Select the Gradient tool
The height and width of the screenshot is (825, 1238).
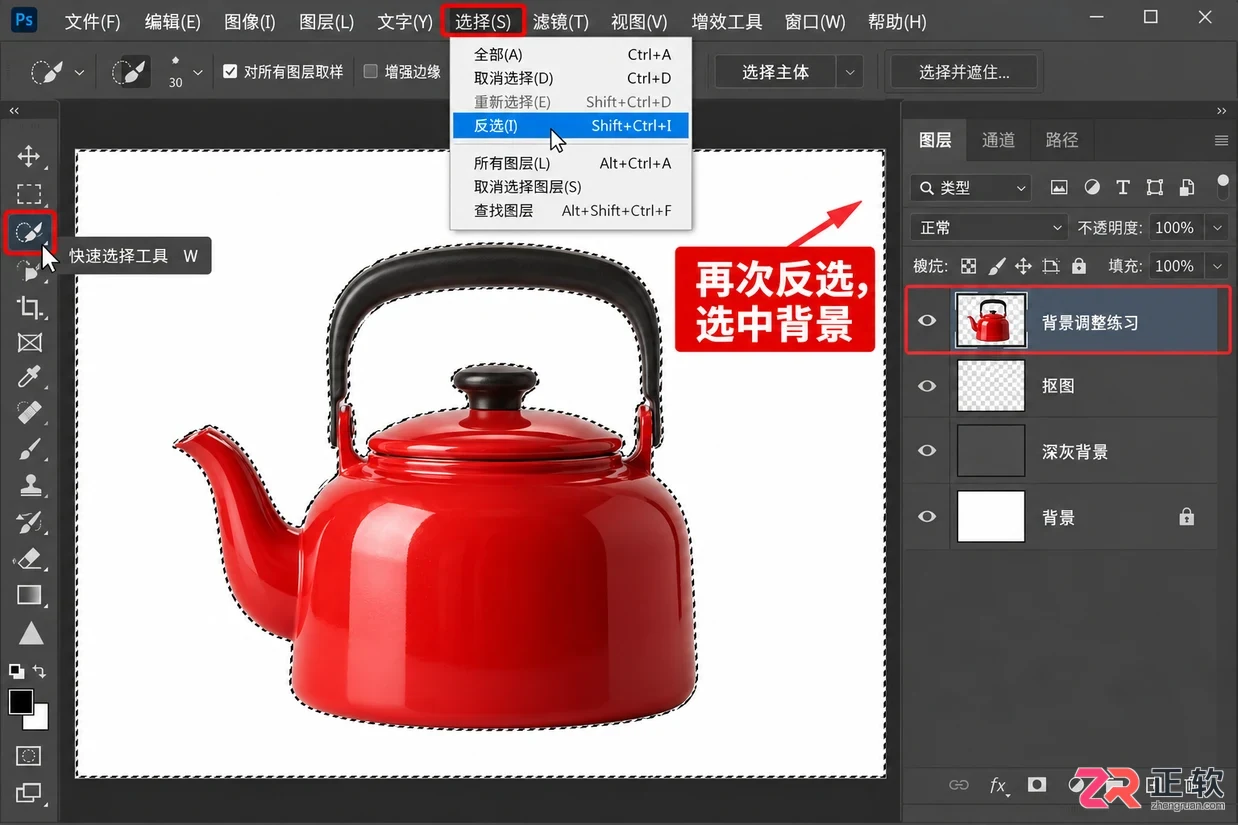29,595
